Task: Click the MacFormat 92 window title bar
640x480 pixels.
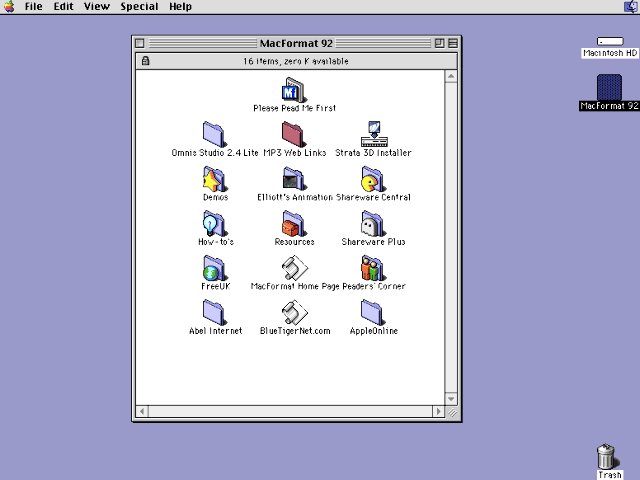Action: 296,43
